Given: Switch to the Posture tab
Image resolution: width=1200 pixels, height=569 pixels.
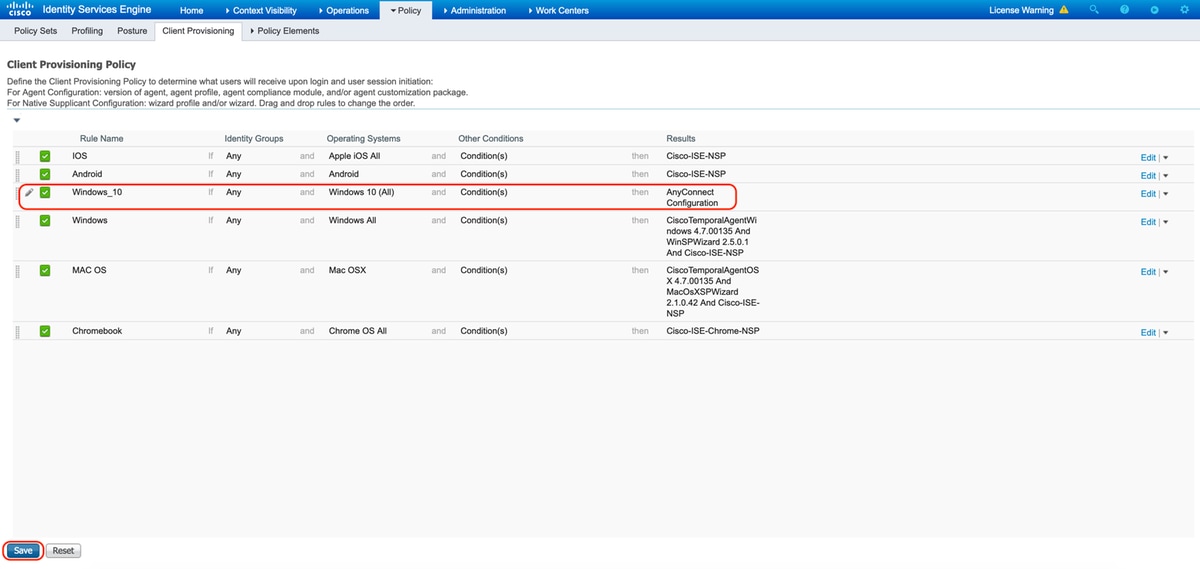Looking at the screenshot, I should (132, 31).
